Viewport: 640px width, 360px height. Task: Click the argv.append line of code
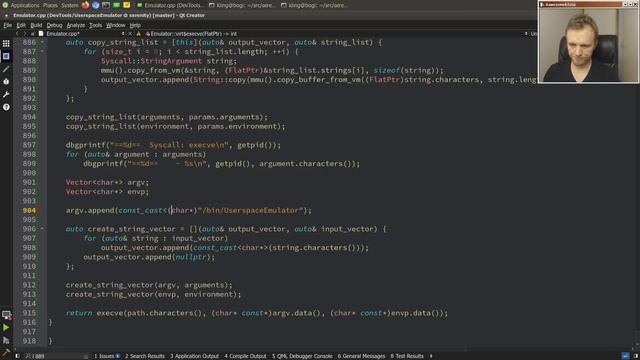[x=188, y=211]
